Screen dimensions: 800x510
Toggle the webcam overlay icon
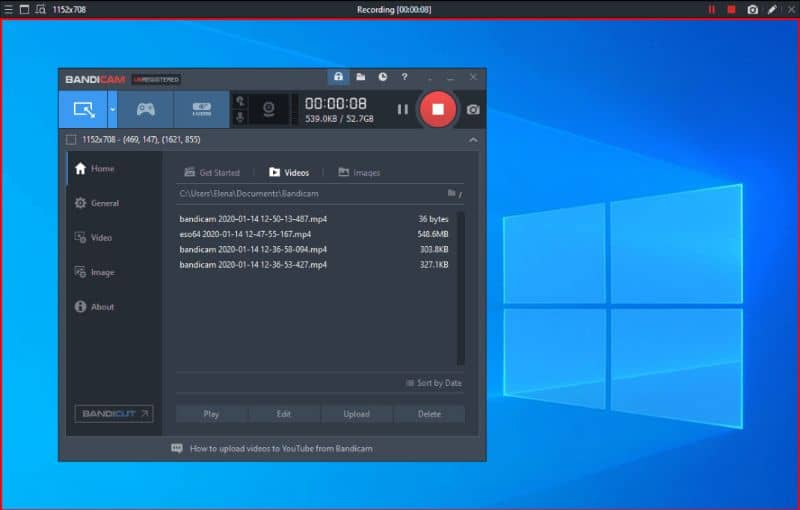point(269,109)
